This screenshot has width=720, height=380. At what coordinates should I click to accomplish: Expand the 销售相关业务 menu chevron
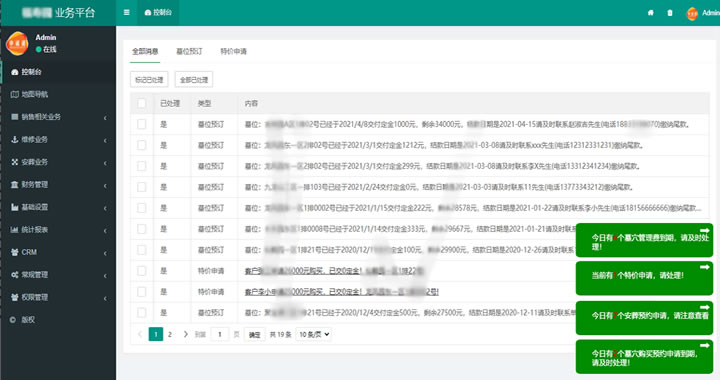tap(105, 118)
